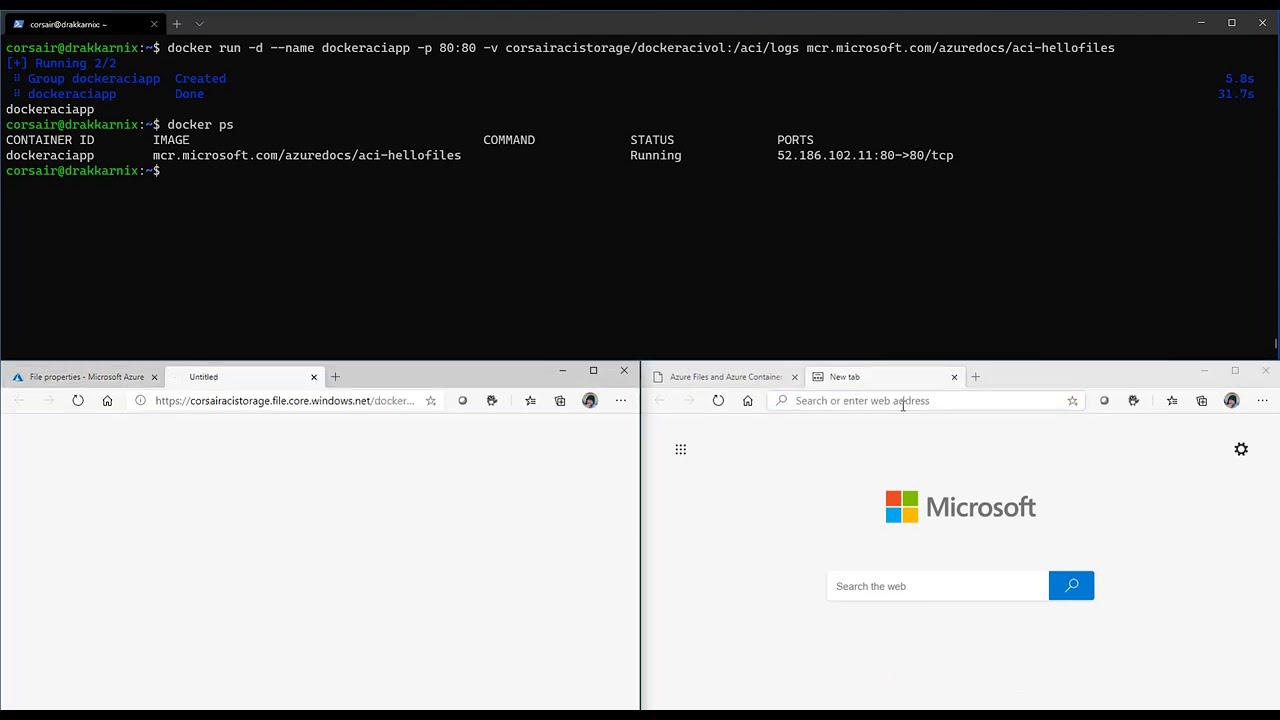Image resolution: width=1280 pixels, height=720 pixels.
Task: Click the COMMAND column header in terminal
Action: pos(509,140)
